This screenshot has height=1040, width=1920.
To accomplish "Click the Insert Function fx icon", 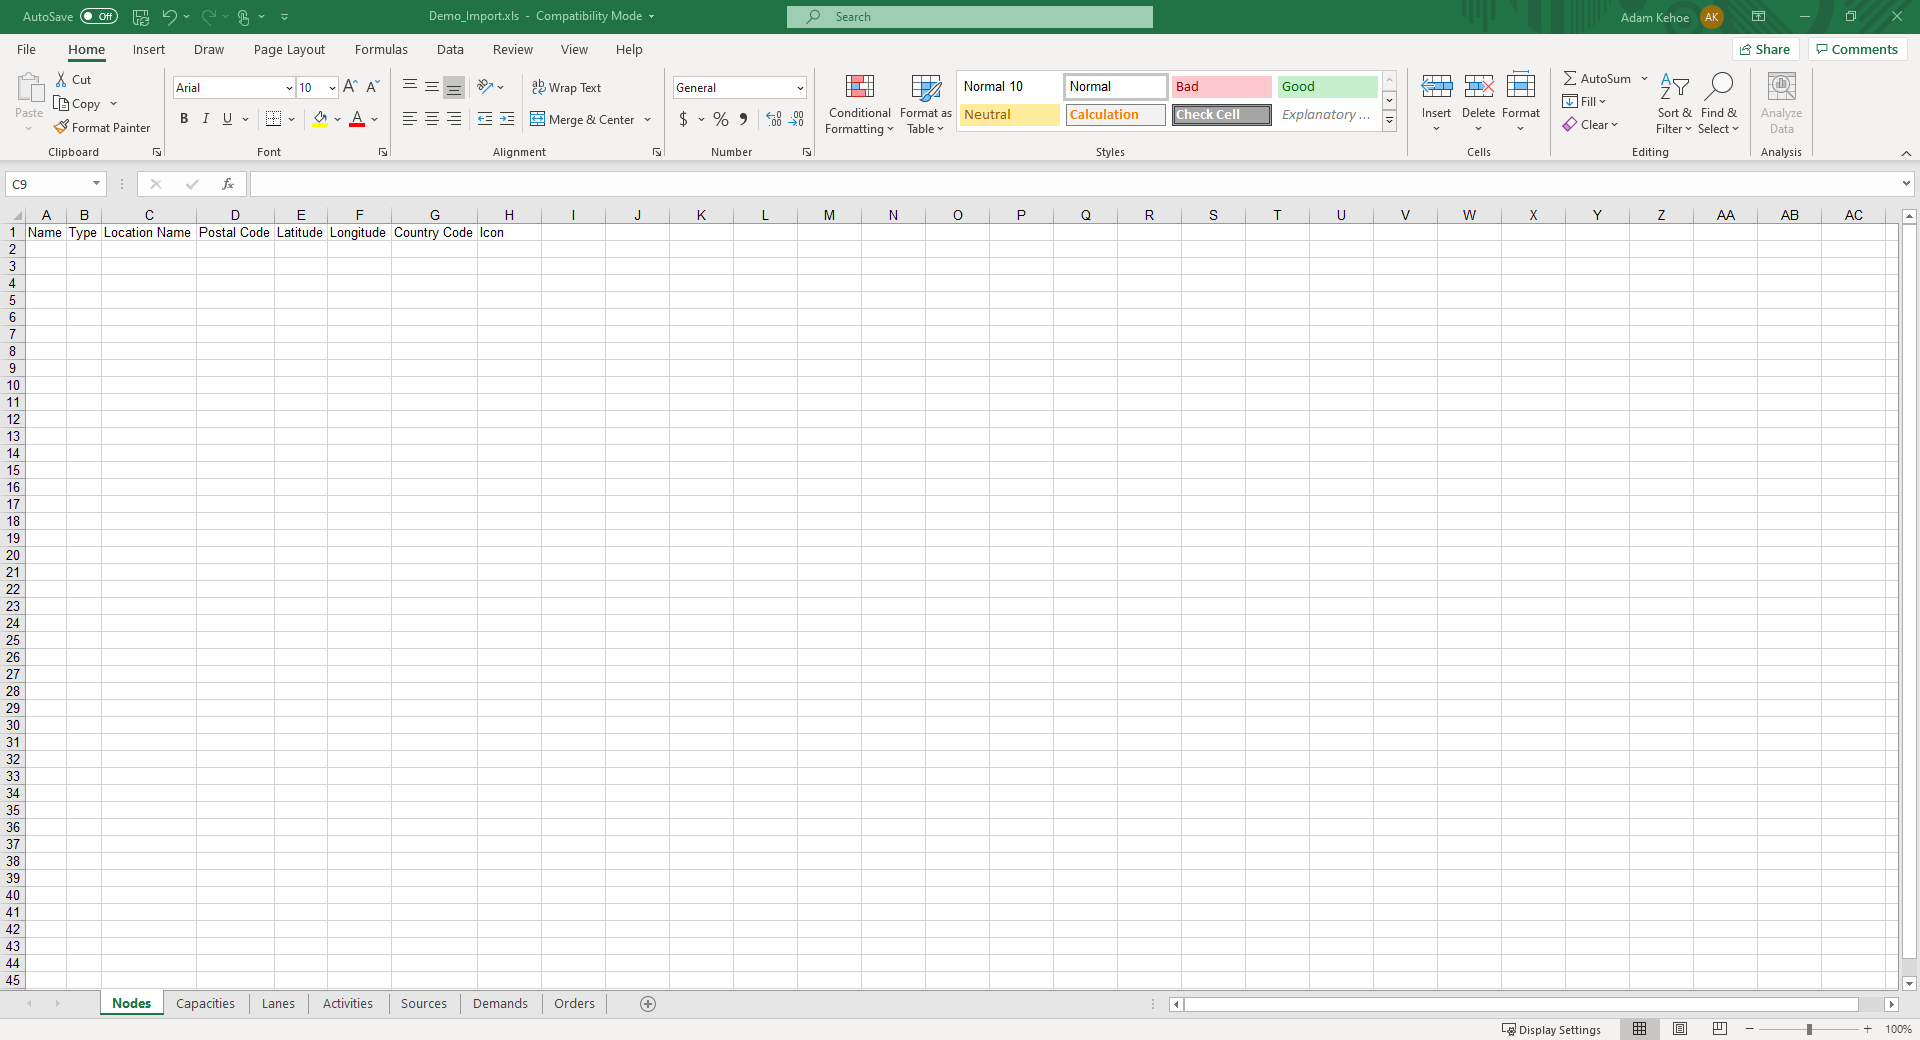I will (x=228, y=184).
